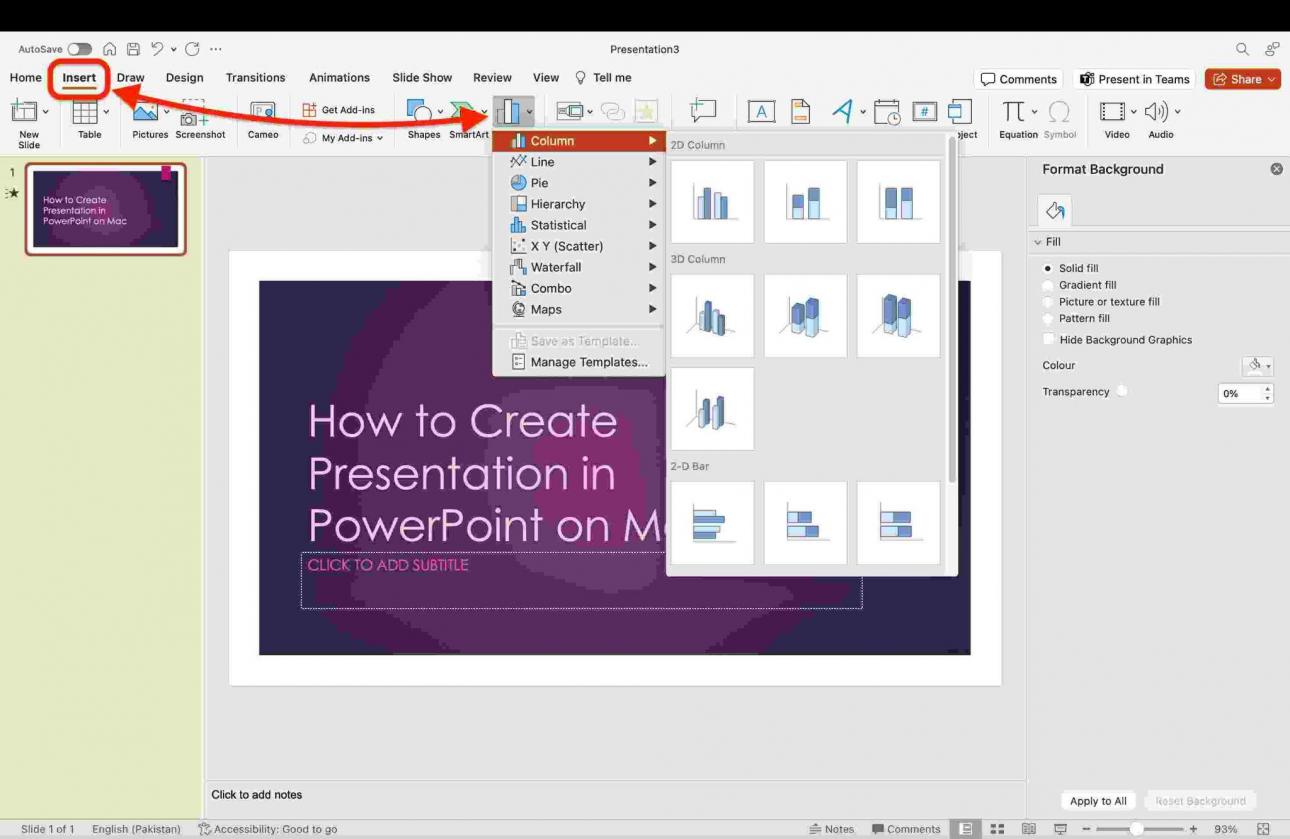The height and width of the screenshot is (839, 1290).
Task: Choose Gradient fill for the background
Action: pyautogui.click(x=1048, y=285)
